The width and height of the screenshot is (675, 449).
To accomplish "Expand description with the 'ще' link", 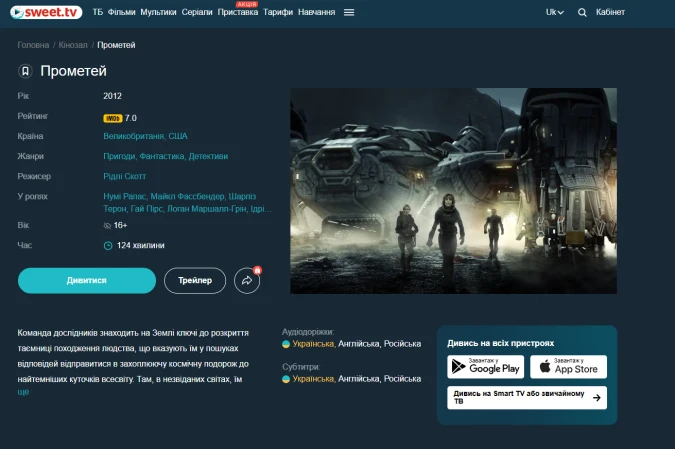I will (23, 392).
